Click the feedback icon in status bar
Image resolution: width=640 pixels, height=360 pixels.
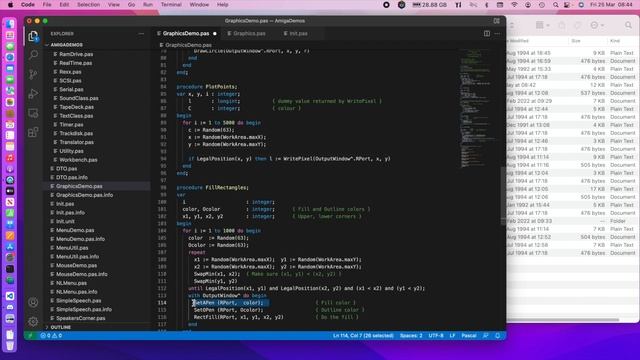pyautogui.click(x=485, y=336)
